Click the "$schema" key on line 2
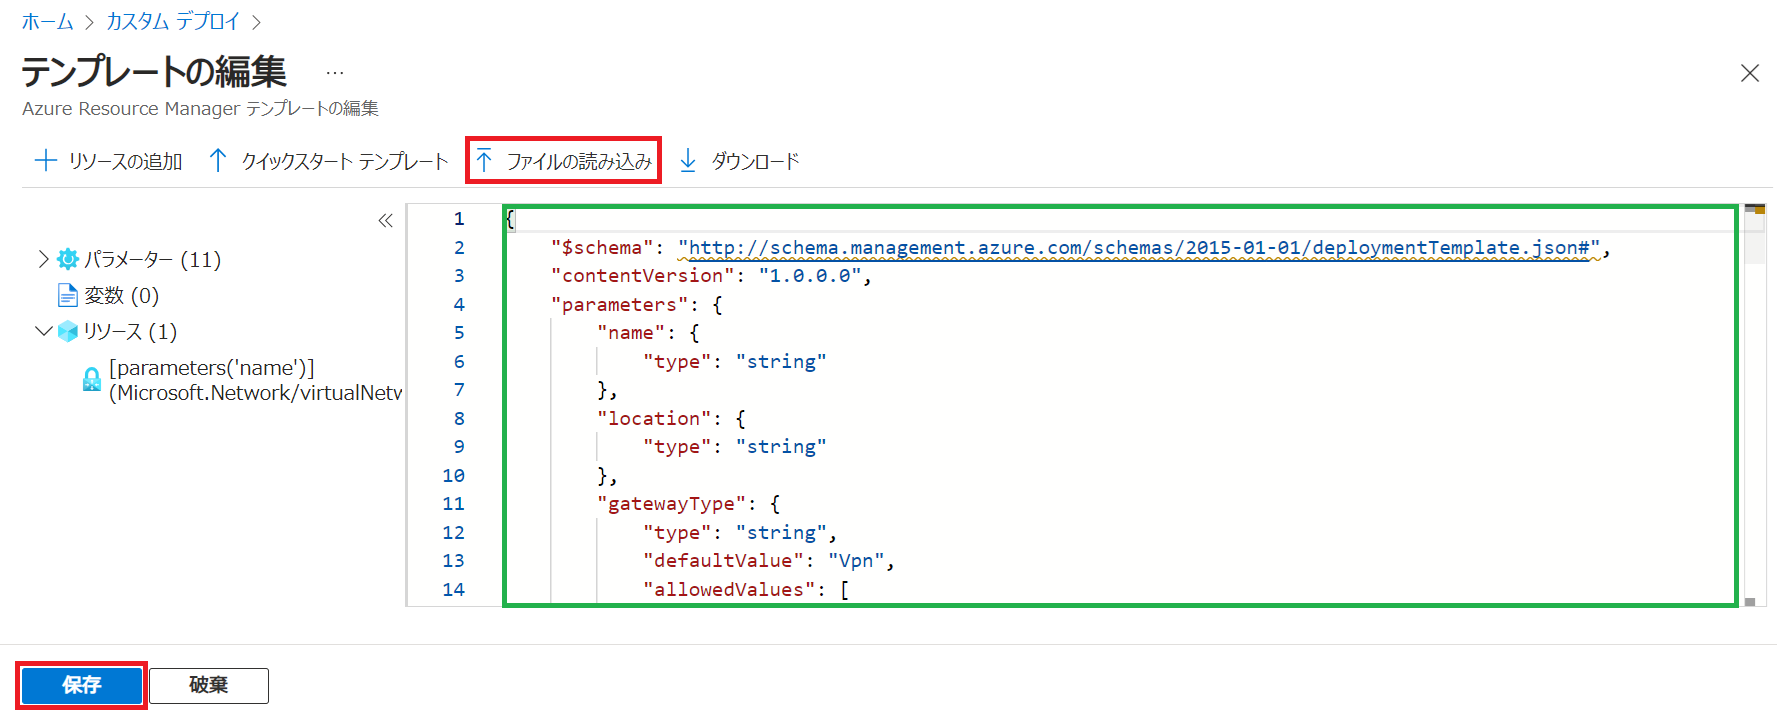This screenshot has height=714, width=1777. 602,247
